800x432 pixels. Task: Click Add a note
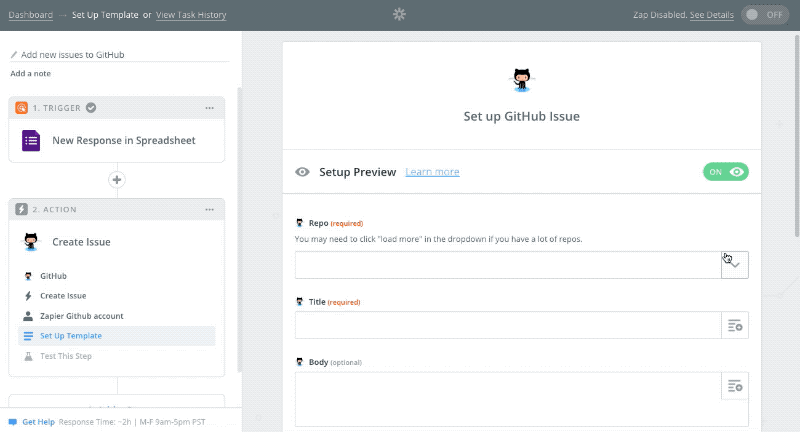(x=31, y=73)
